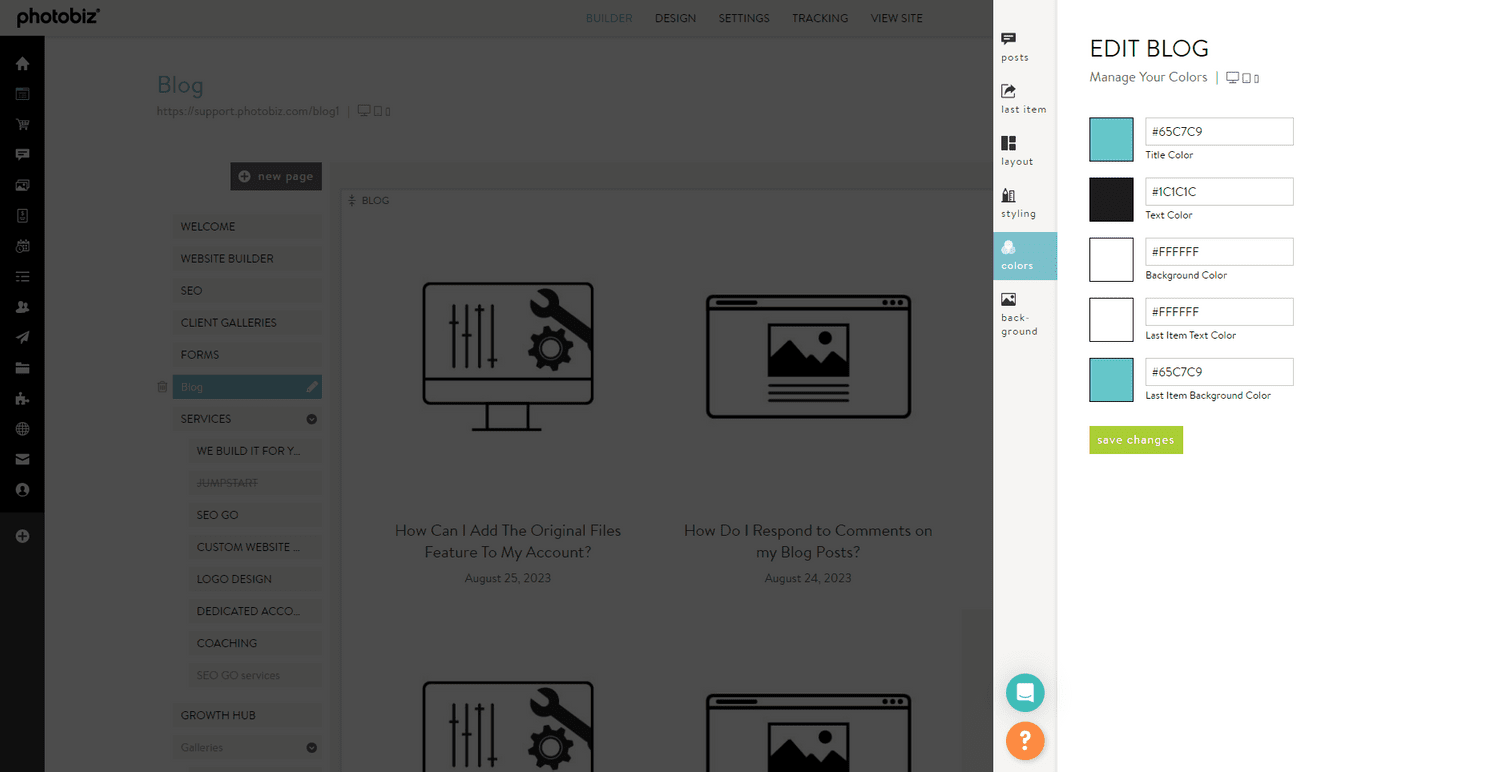Switch to desktop preview in Manage Your Colors
The height and width of the screenshot is (772, 1500).
(1231, 77)
